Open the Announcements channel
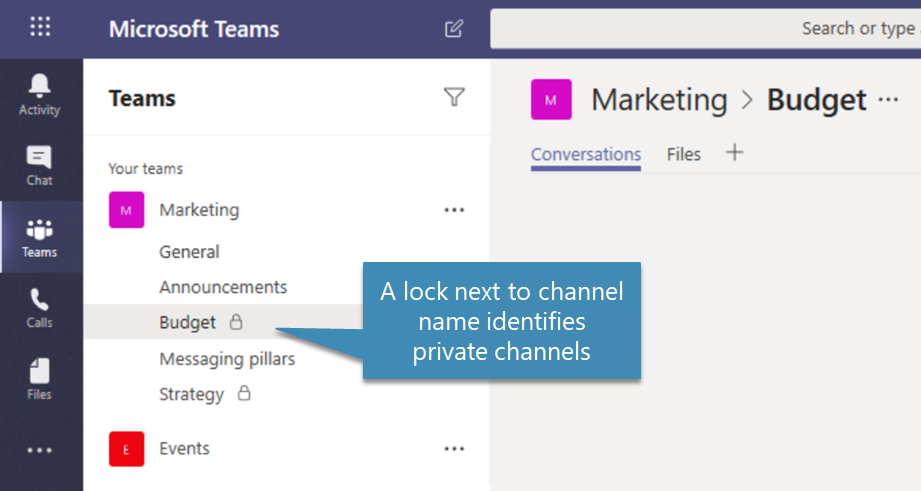Screen dimensions: 921x491 [x=223, y=287]
